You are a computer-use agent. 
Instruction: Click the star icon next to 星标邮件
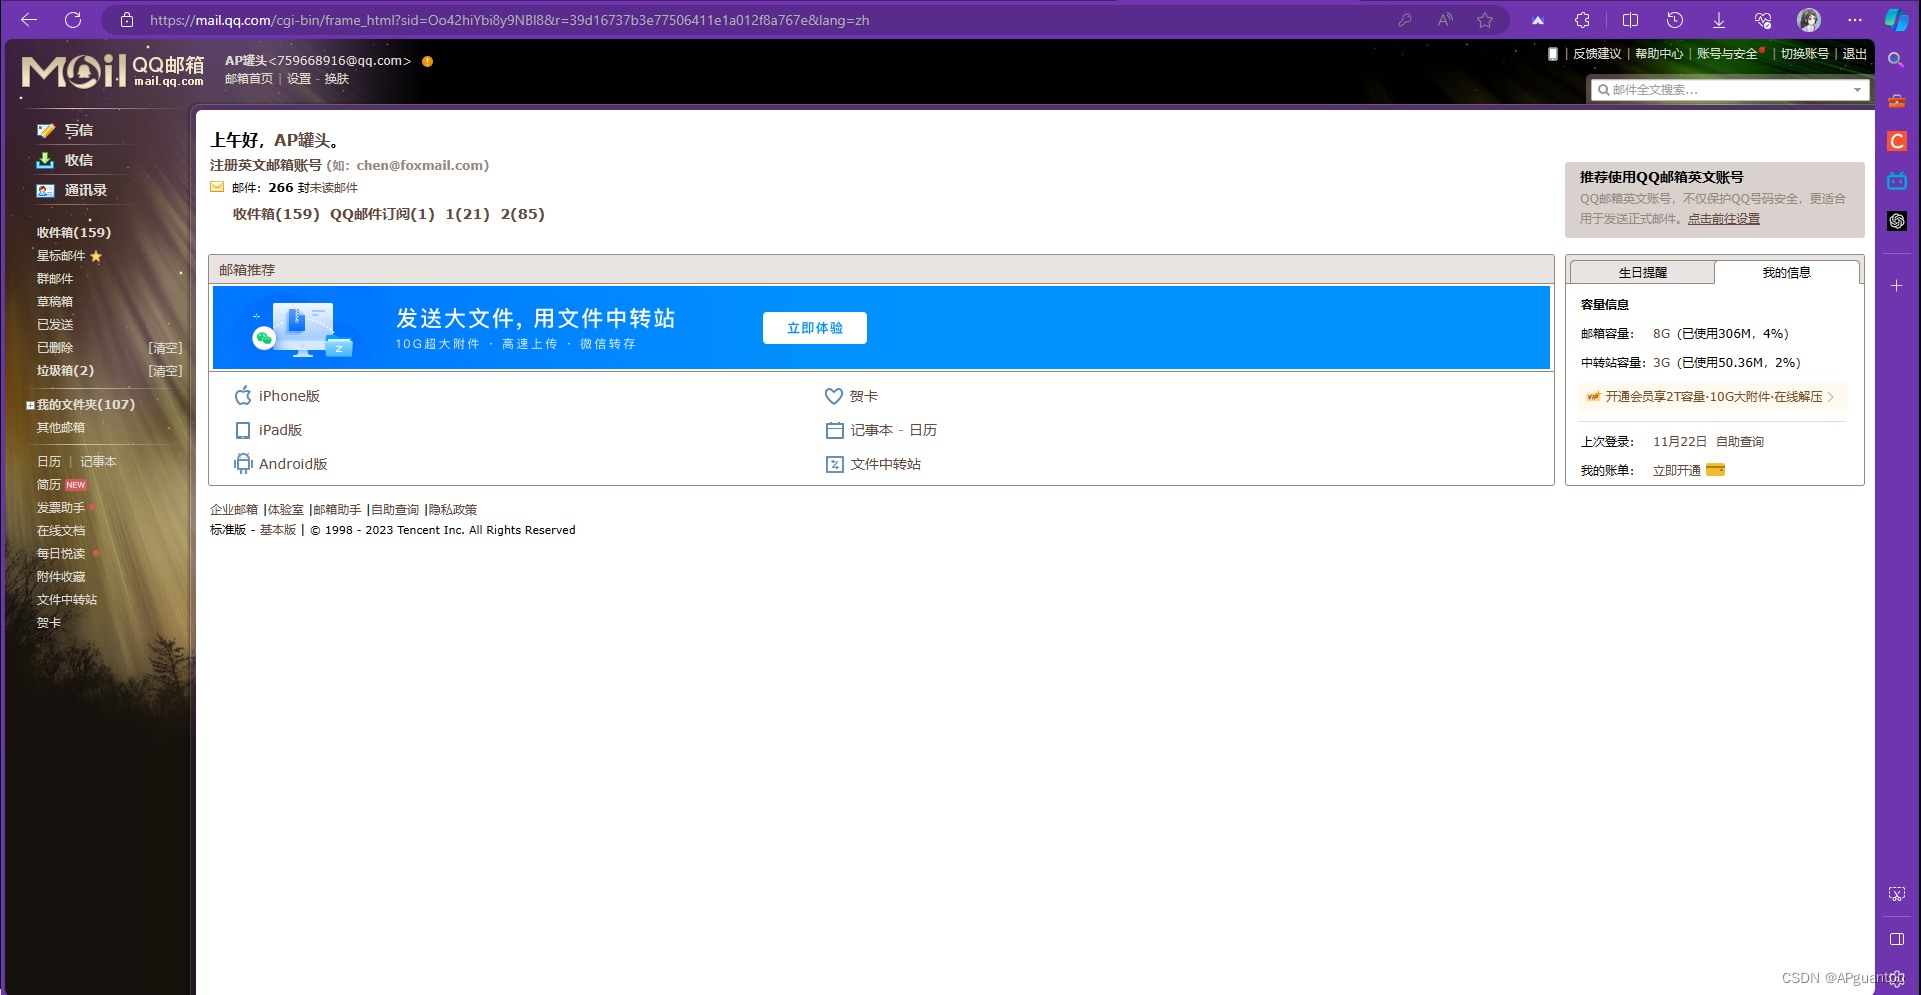(x=96, y=256)
